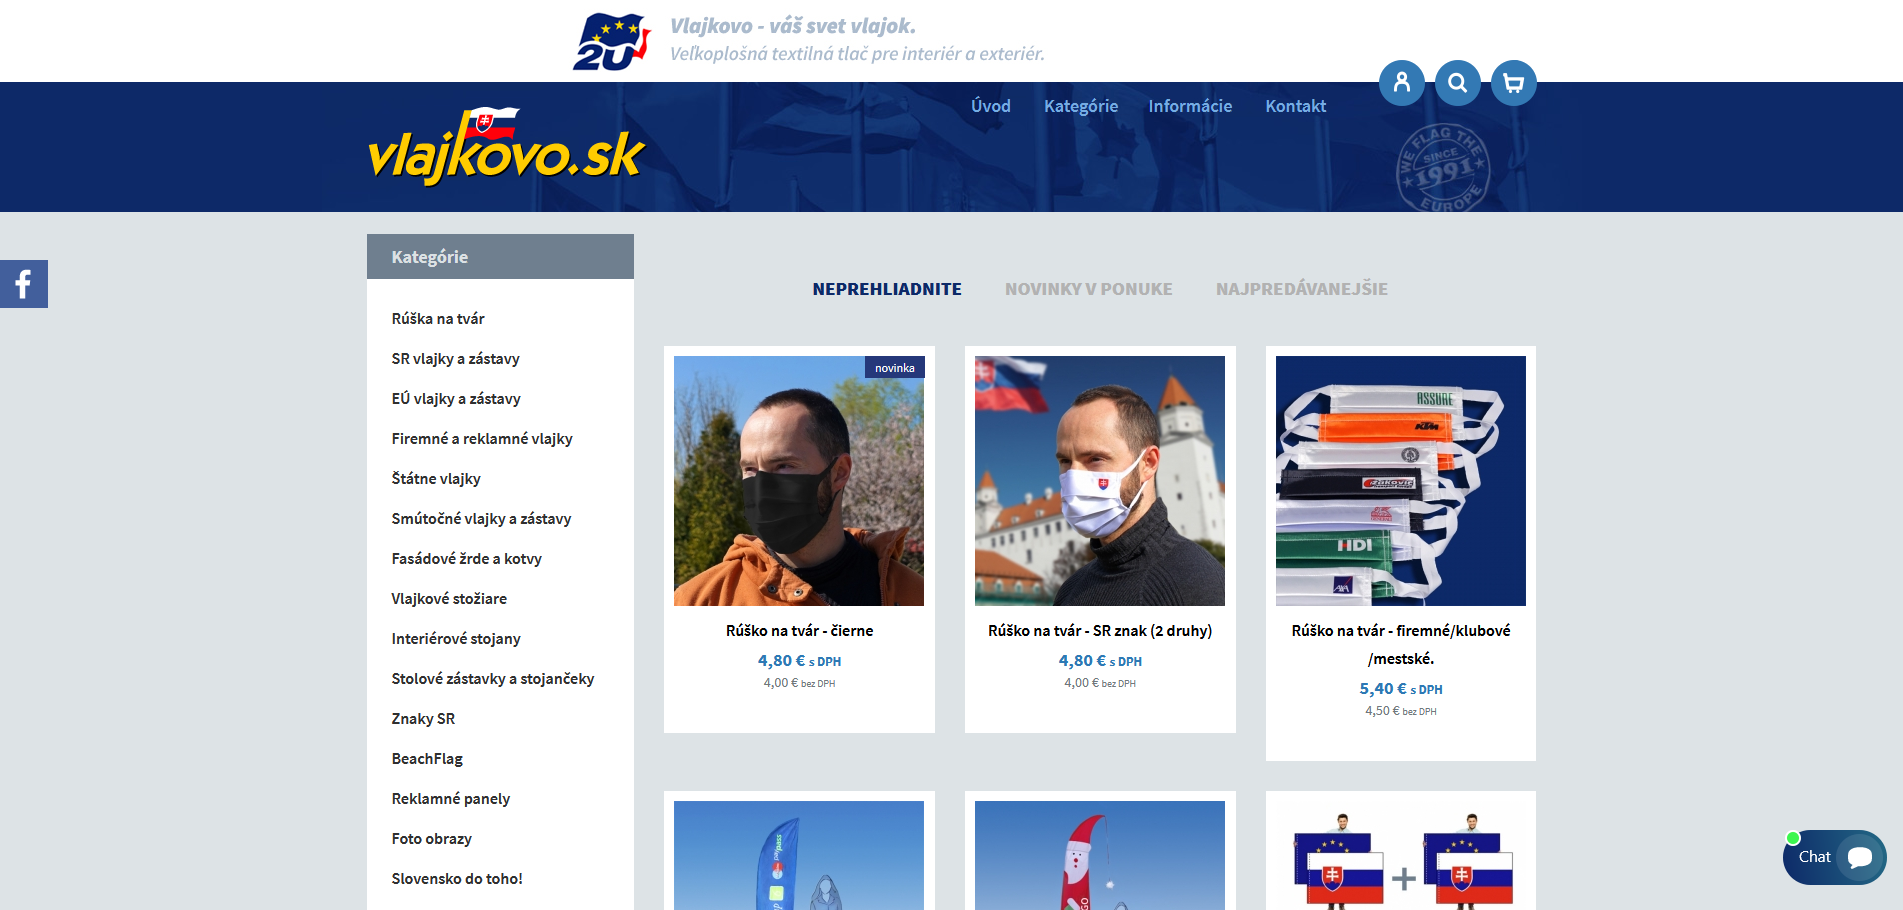Open the Rúško na tvár - čierne title
Viewport: 1903px width, 910px height.
click(x=799, y=631)
